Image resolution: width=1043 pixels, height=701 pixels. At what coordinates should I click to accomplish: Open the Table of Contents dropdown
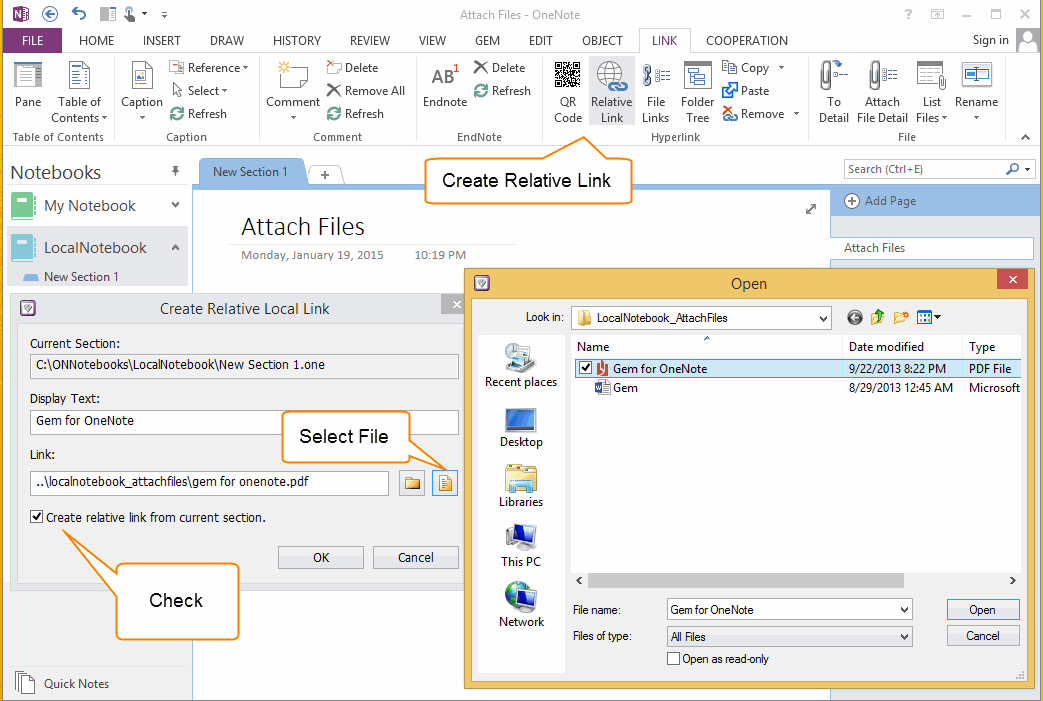[x=79, y=92]
